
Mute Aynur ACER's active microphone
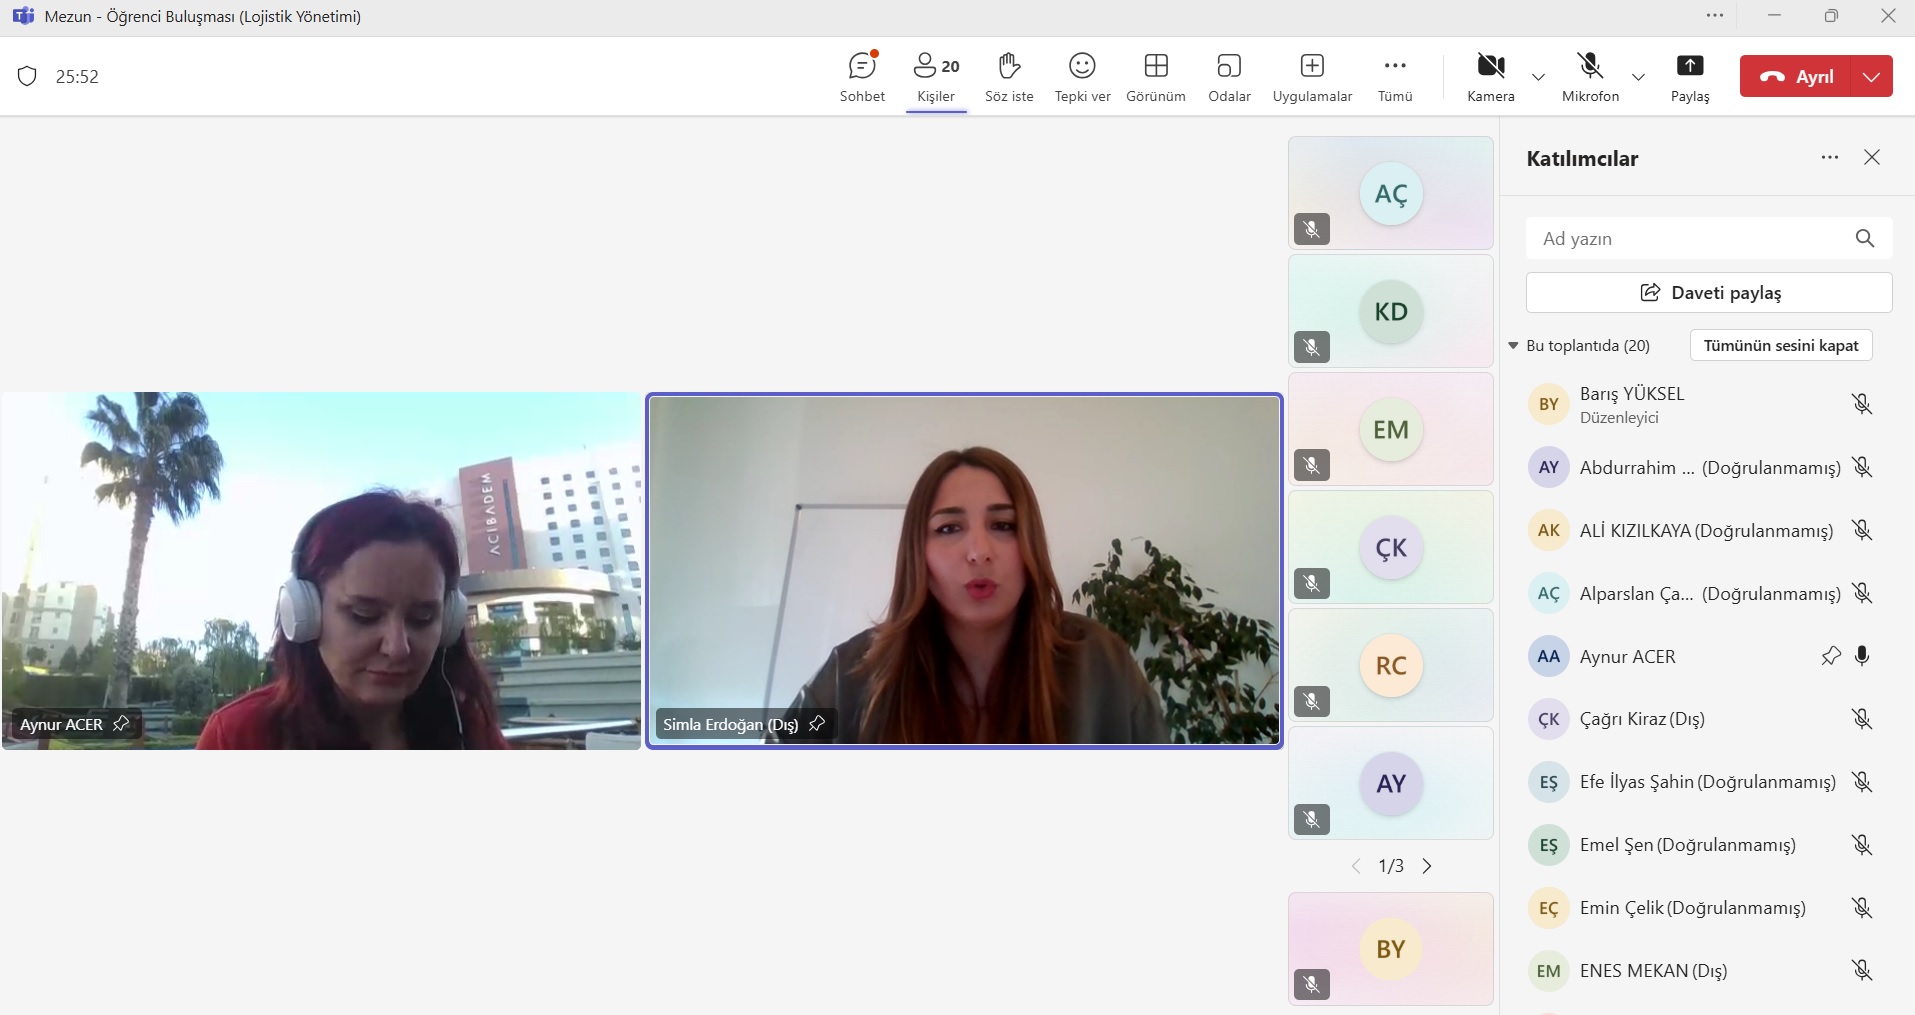1862,656
